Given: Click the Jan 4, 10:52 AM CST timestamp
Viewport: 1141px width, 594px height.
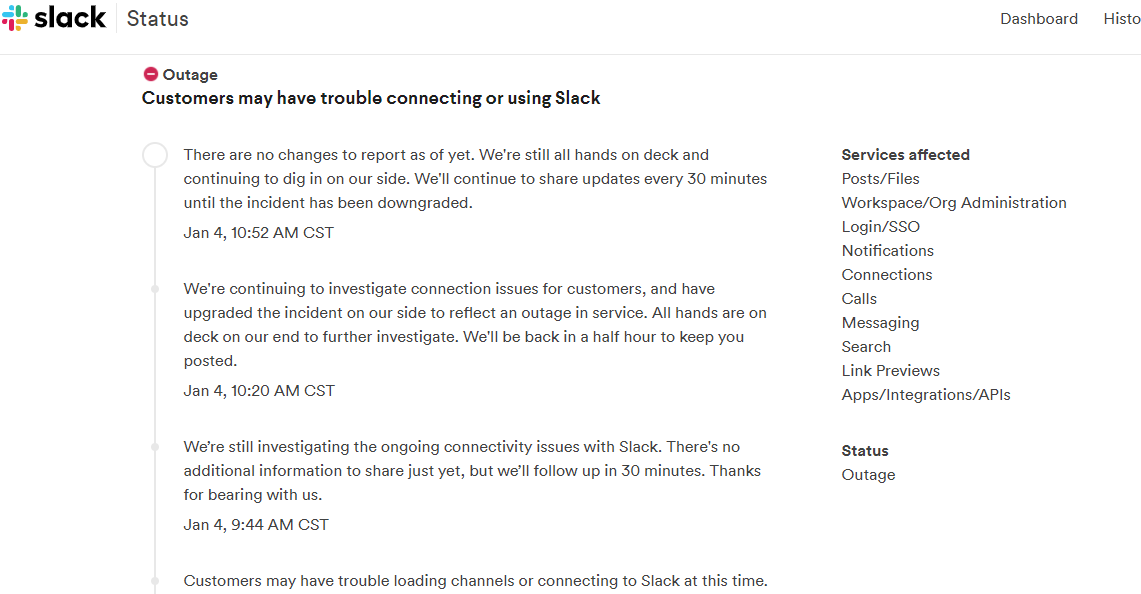Looking at the screenshot, I should 259,233.
